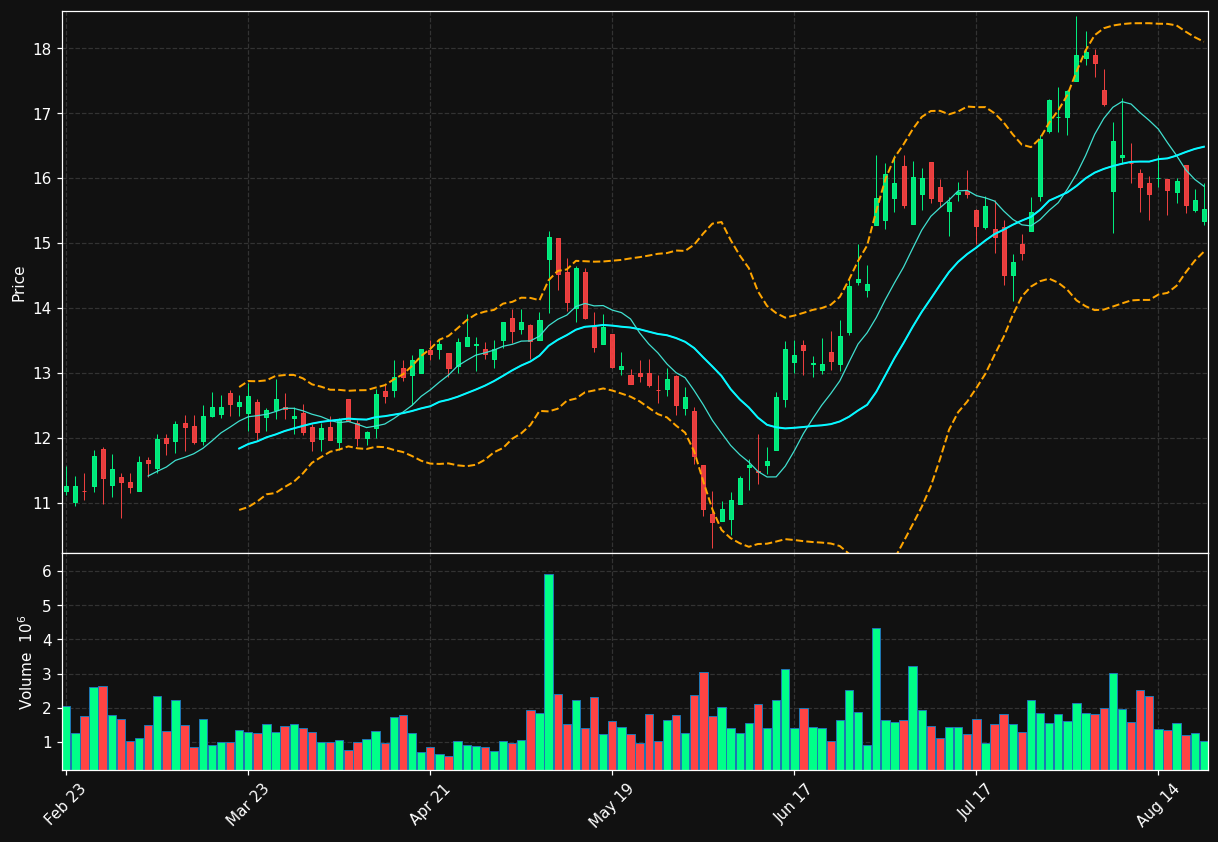Click the Jul 17 date label
The width and height of the screenshot is (1218, 842).
(x=976, y=805)
